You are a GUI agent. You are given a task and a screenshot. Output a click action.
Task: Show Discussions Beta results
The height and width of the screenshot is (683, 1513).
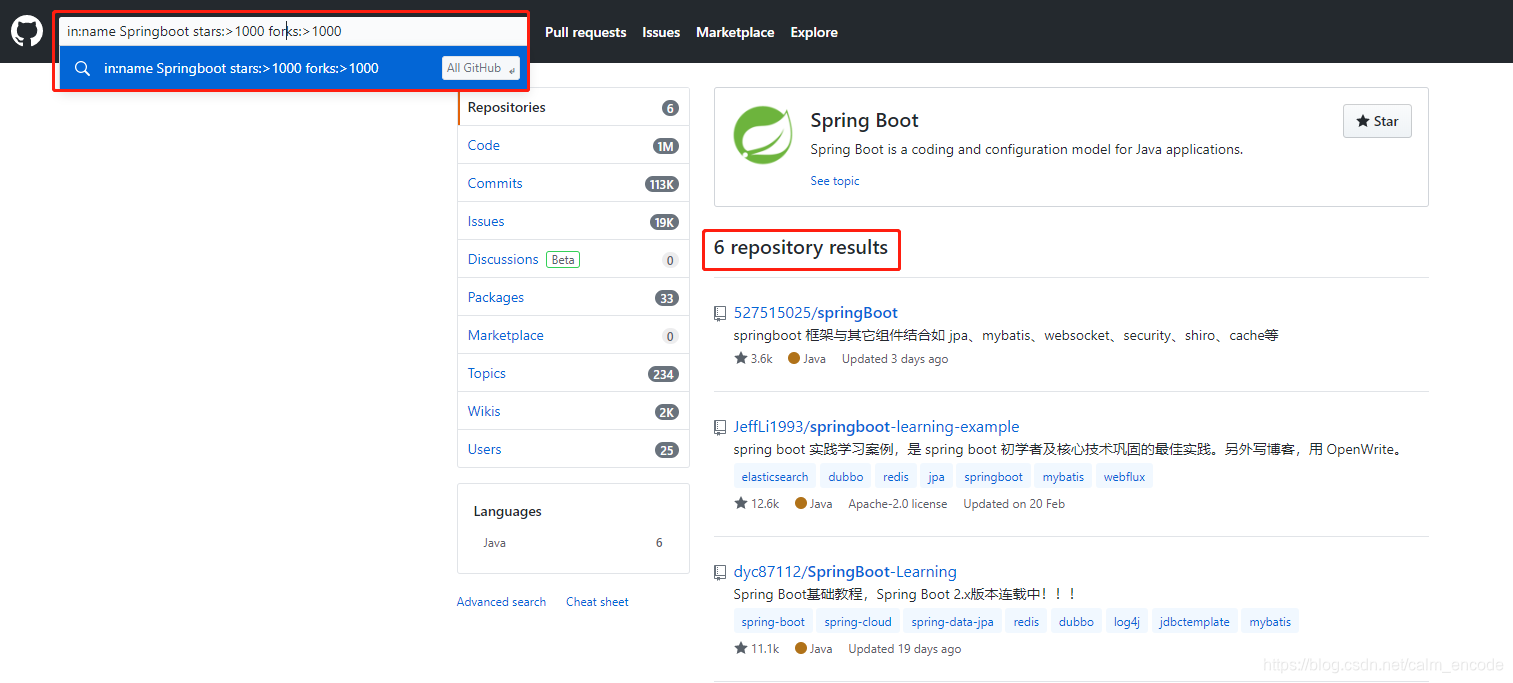(x=573, y=259)
